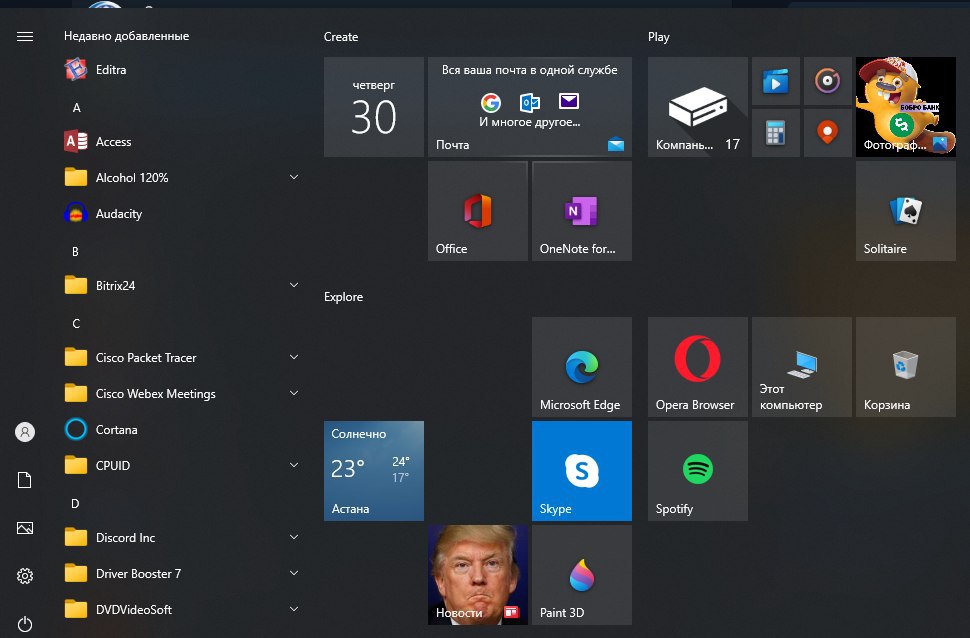
Task: Click the Explore group title
Action: click(x=343, y=297)
